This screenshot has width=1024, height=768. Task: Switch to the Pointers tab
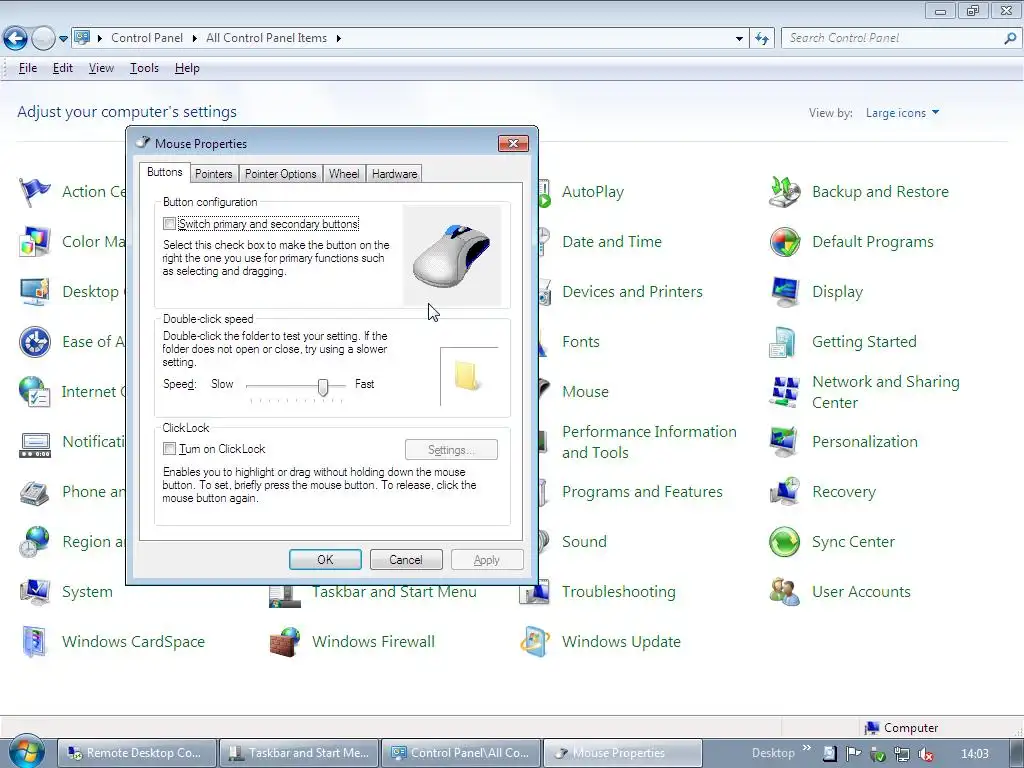pos(214,174)
